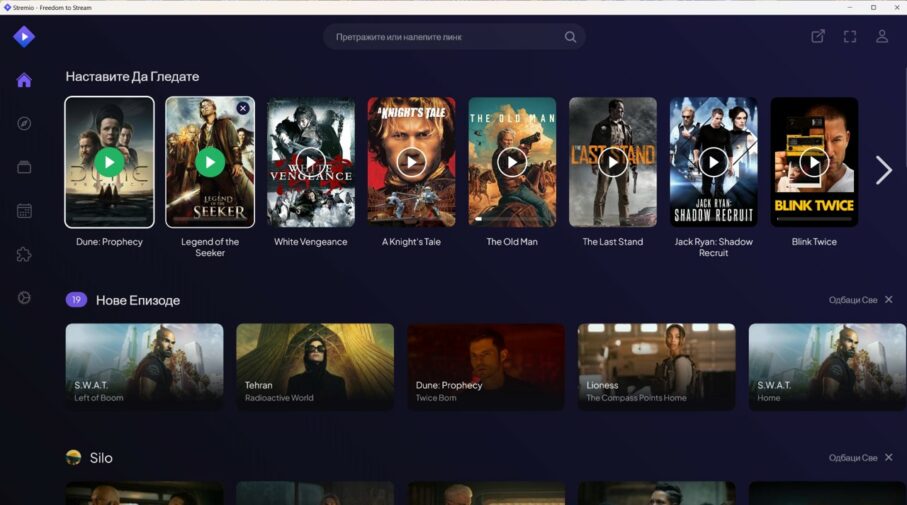Image resolution: width=907 pixels, height=505 pixels.
Task: Play Jack Ryan: Shadow Recruit
Action: tap(713, 162)
